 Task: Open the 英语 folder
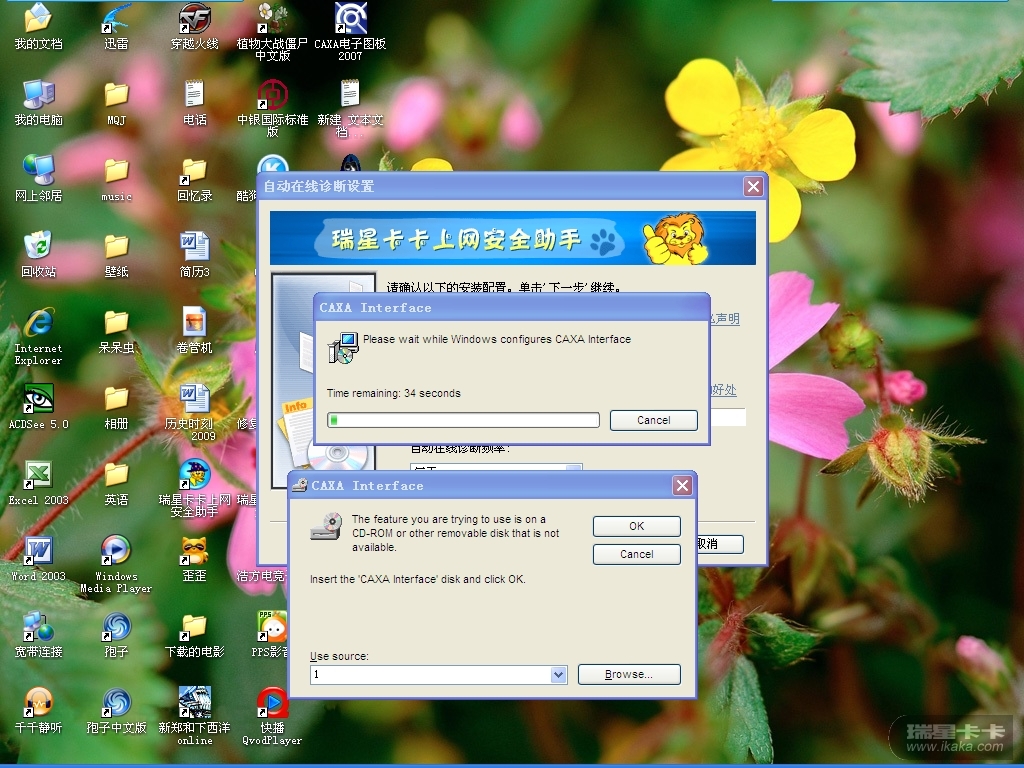(x=116, y=483)
